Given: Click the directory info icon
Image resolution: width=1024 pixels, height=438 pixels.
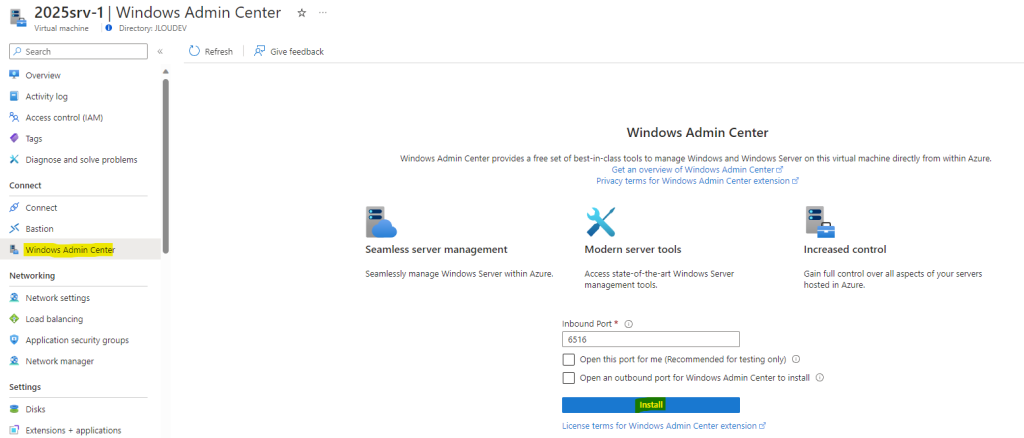Looking at the screenshot, I should pyautogui.click(x=108, y=28).
